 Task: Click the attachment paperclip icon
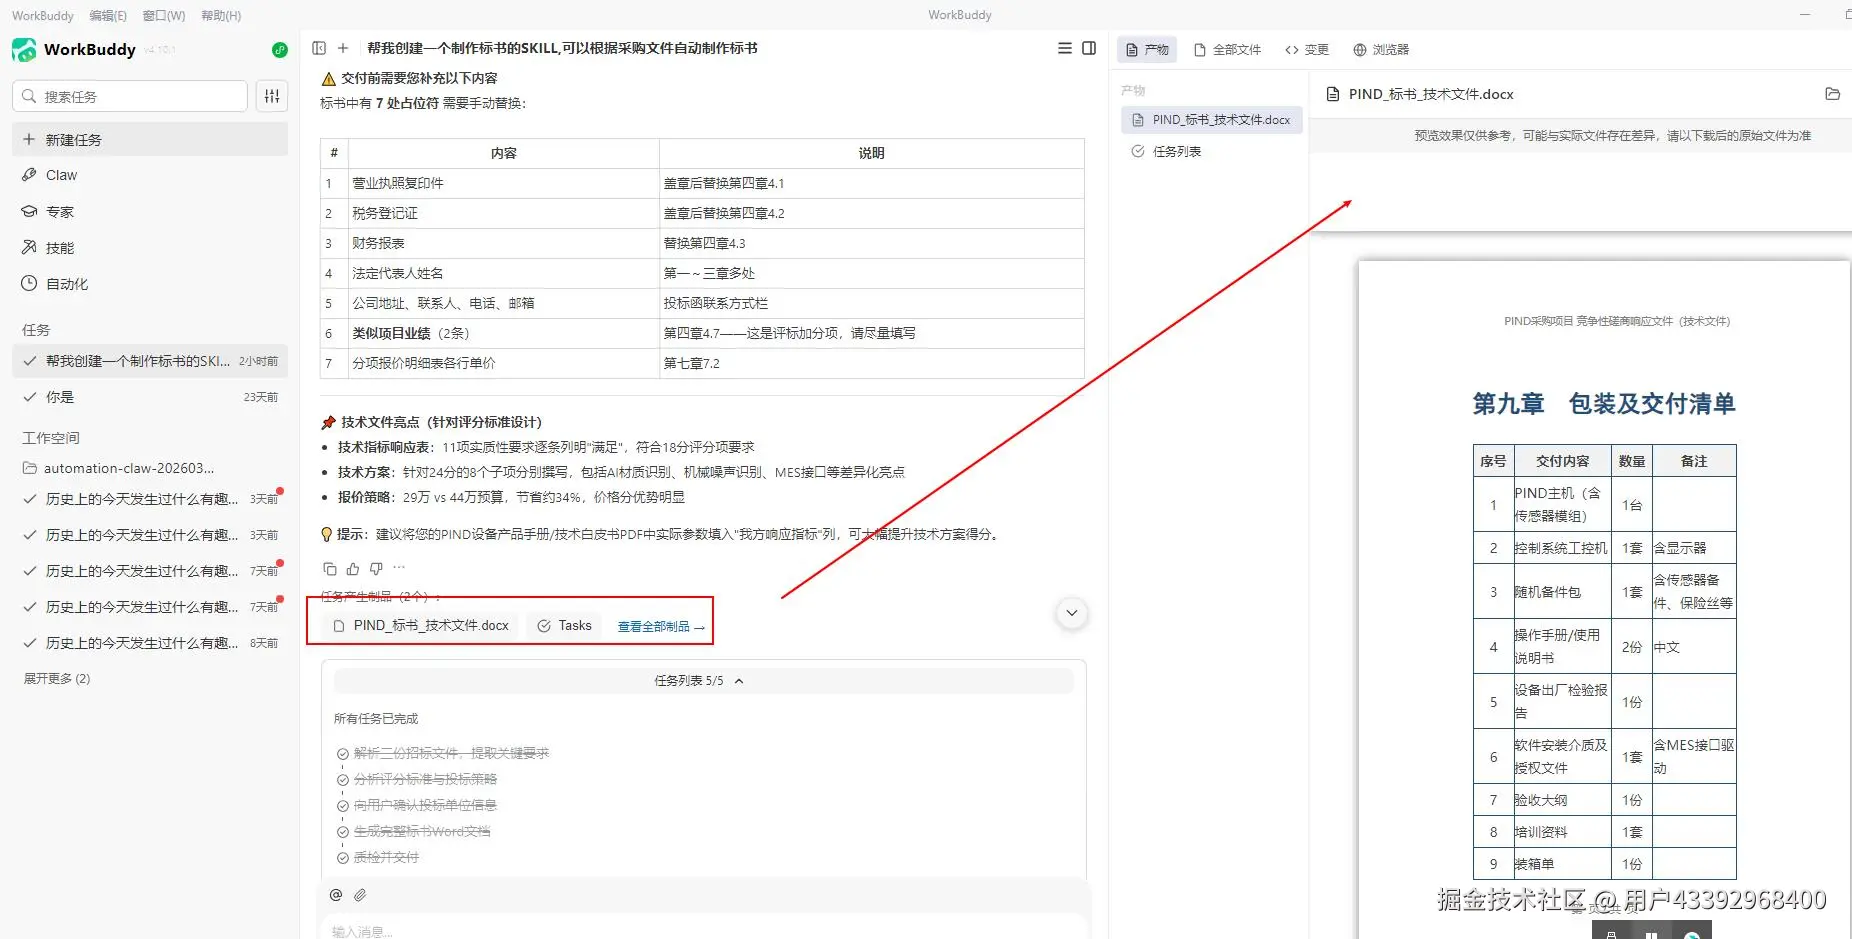point(360,895)
